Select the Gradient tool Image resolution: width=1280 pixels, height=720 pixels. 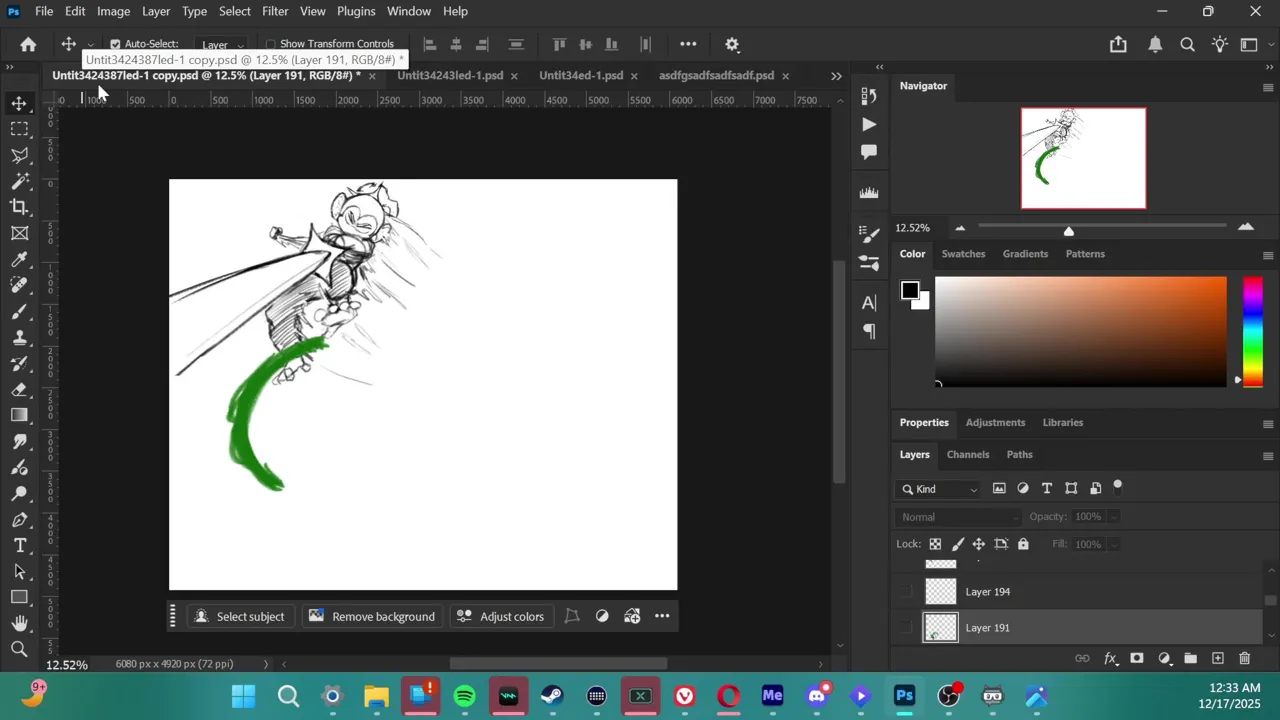coord(19,415)
